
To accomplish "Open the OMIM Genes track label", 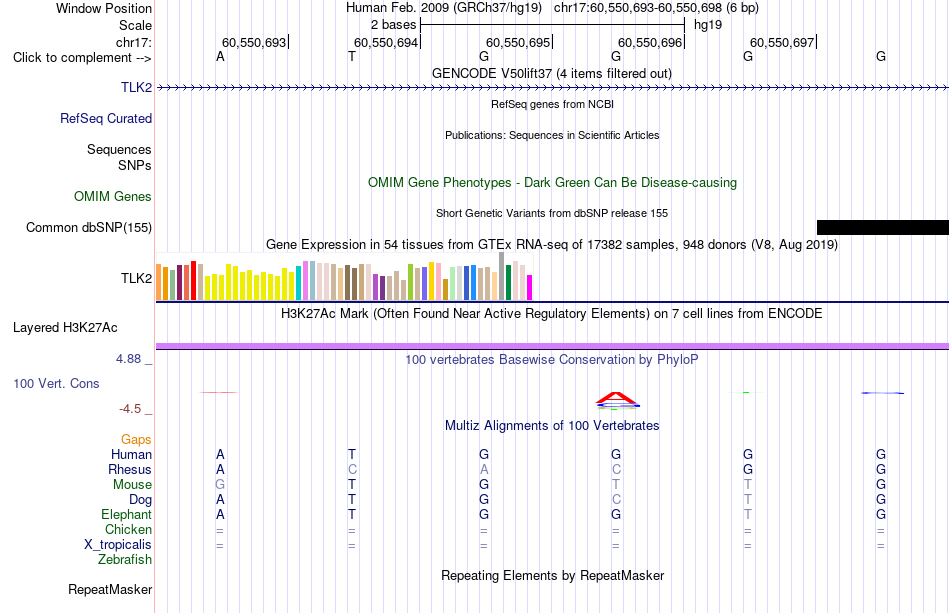I will [113, 196].
